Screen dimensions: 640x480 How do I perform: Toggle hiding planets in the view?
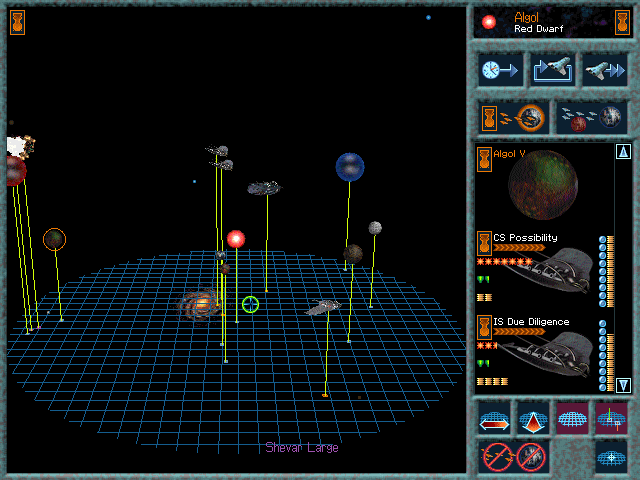[531, 456]
